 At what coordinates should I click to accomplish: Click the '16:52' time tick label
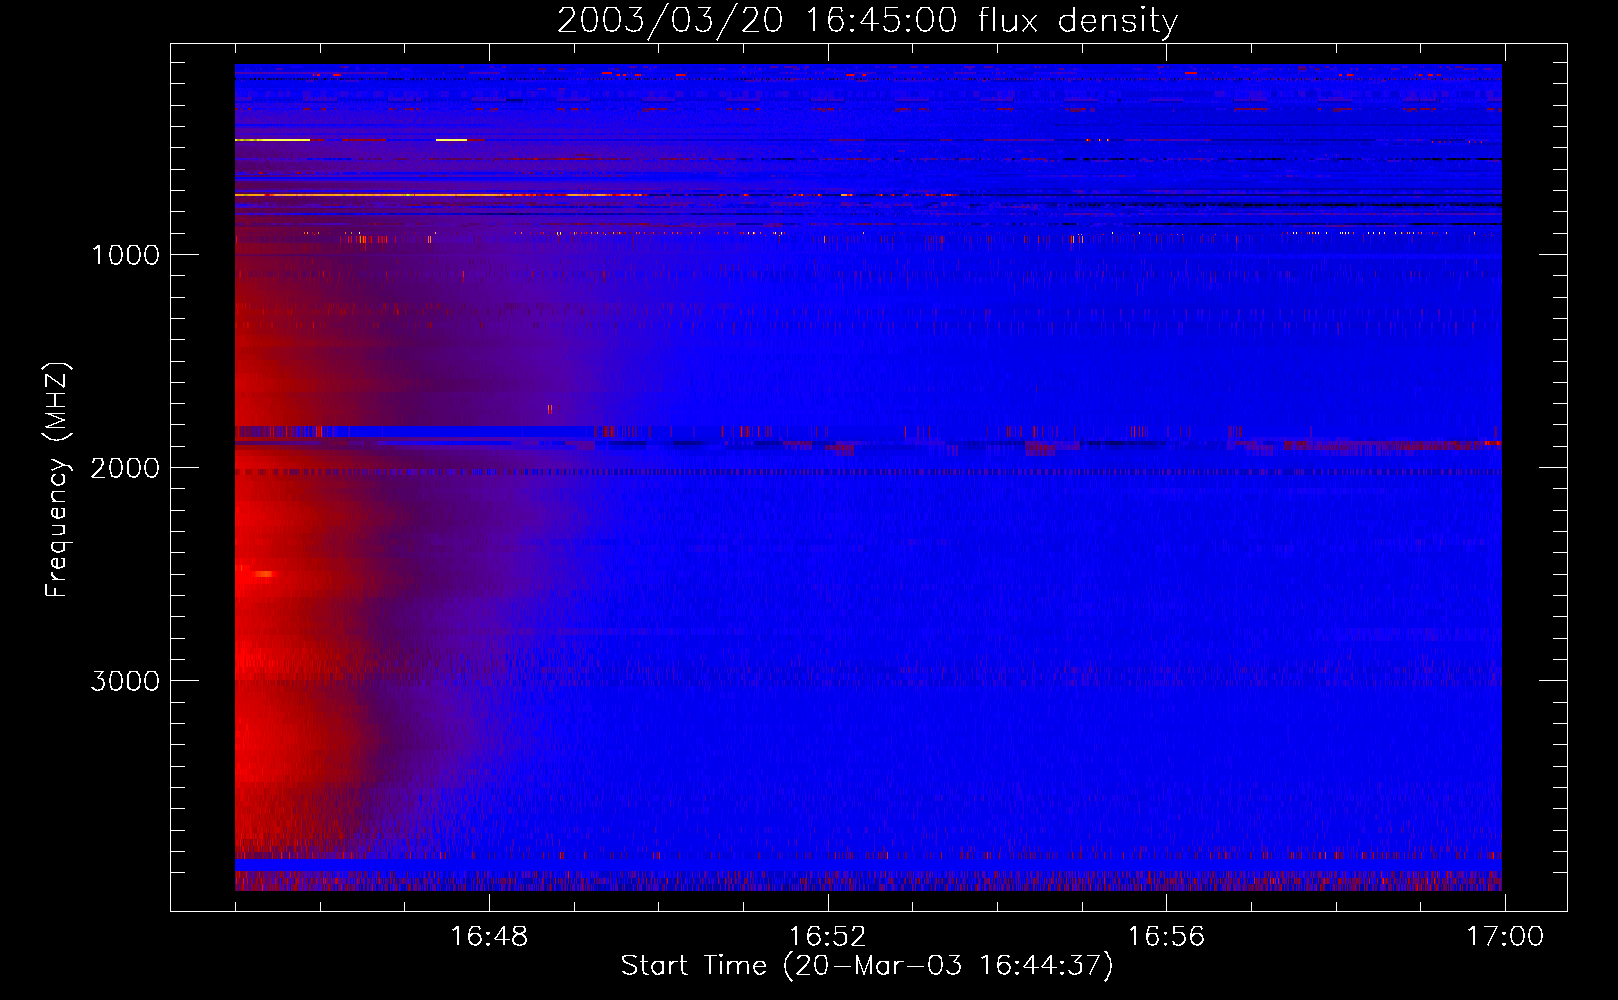tap(827, 937)
